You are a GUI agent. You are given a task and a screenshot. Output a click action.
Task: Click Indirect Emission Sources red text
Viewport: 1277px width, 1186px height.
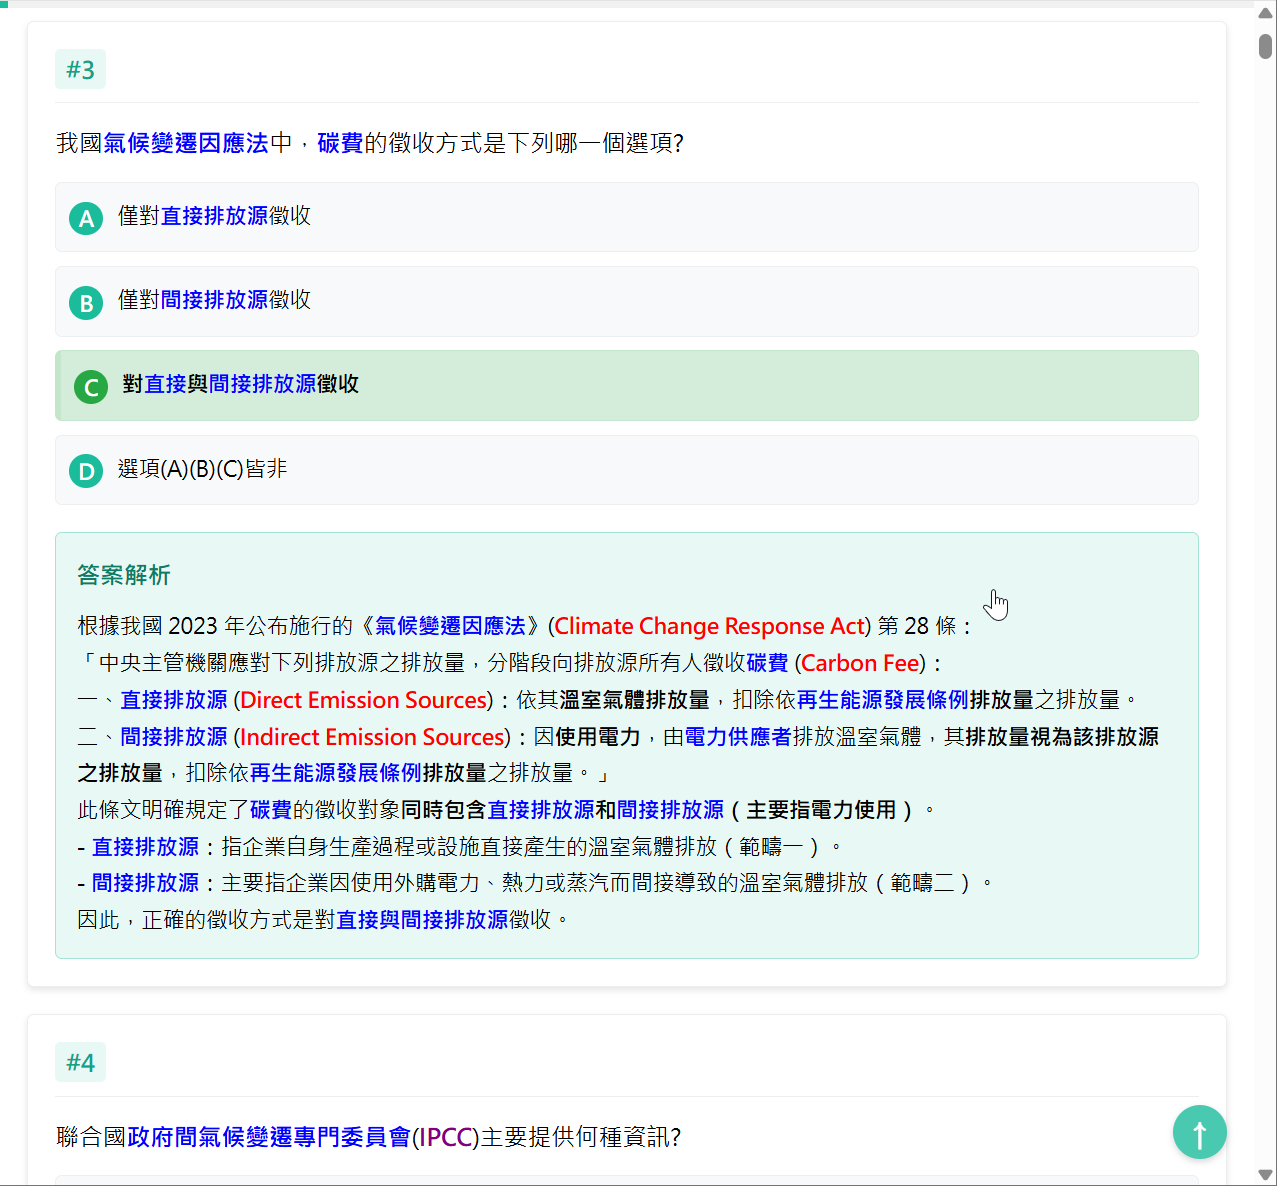pos(373,737)
